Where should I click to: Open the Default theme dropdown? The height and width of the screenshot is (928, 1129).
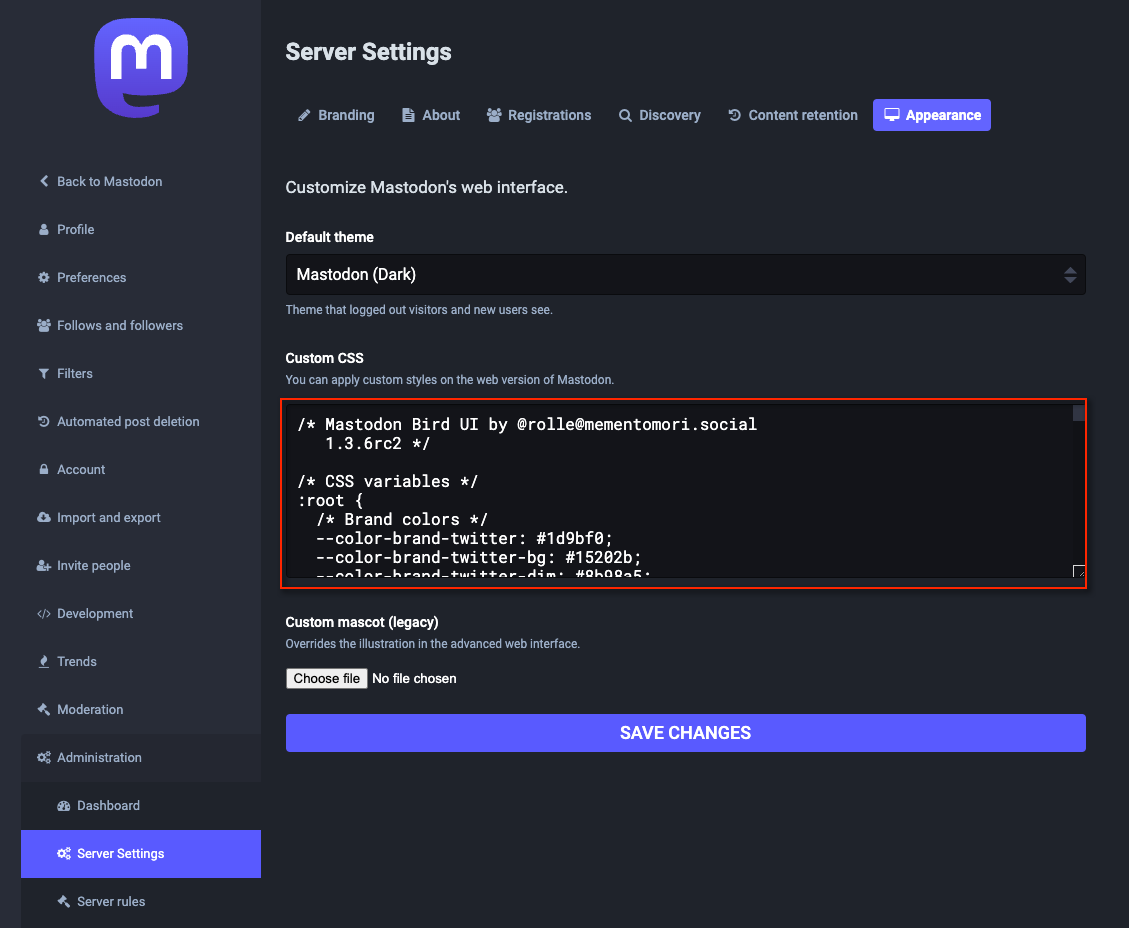(685, 274)
